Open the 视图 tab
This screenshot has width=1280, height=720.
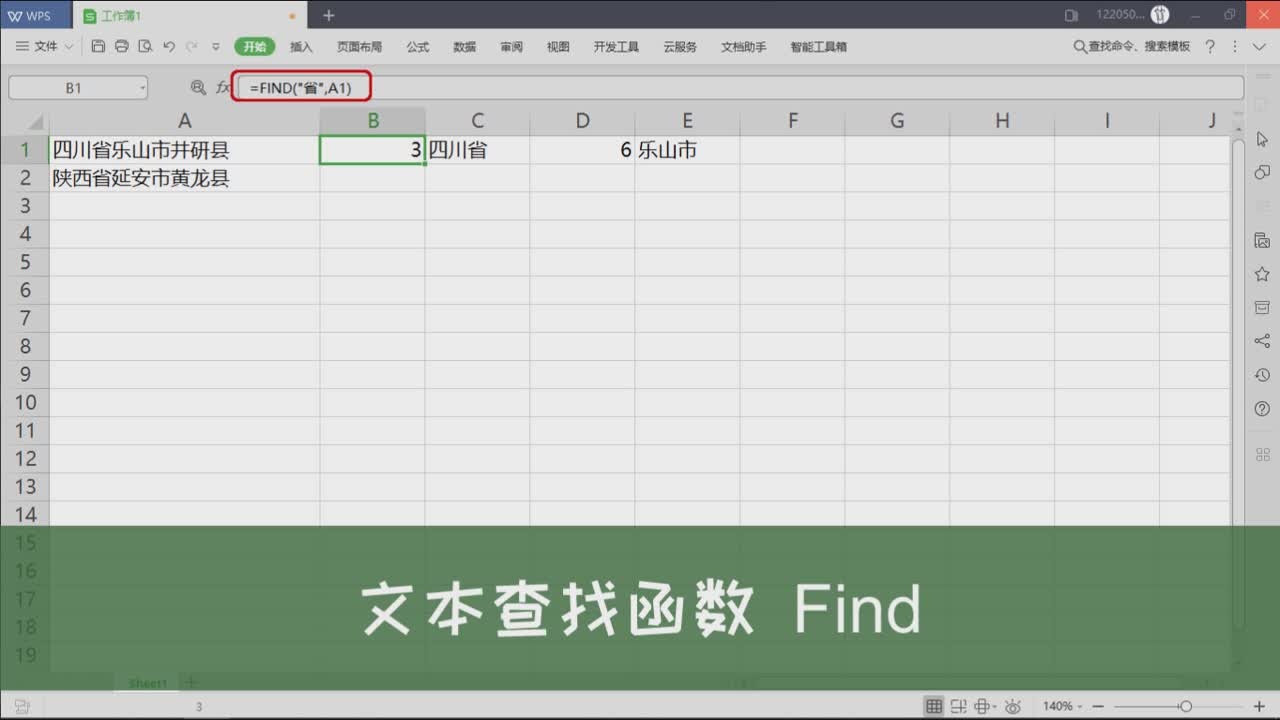(558, 47)
